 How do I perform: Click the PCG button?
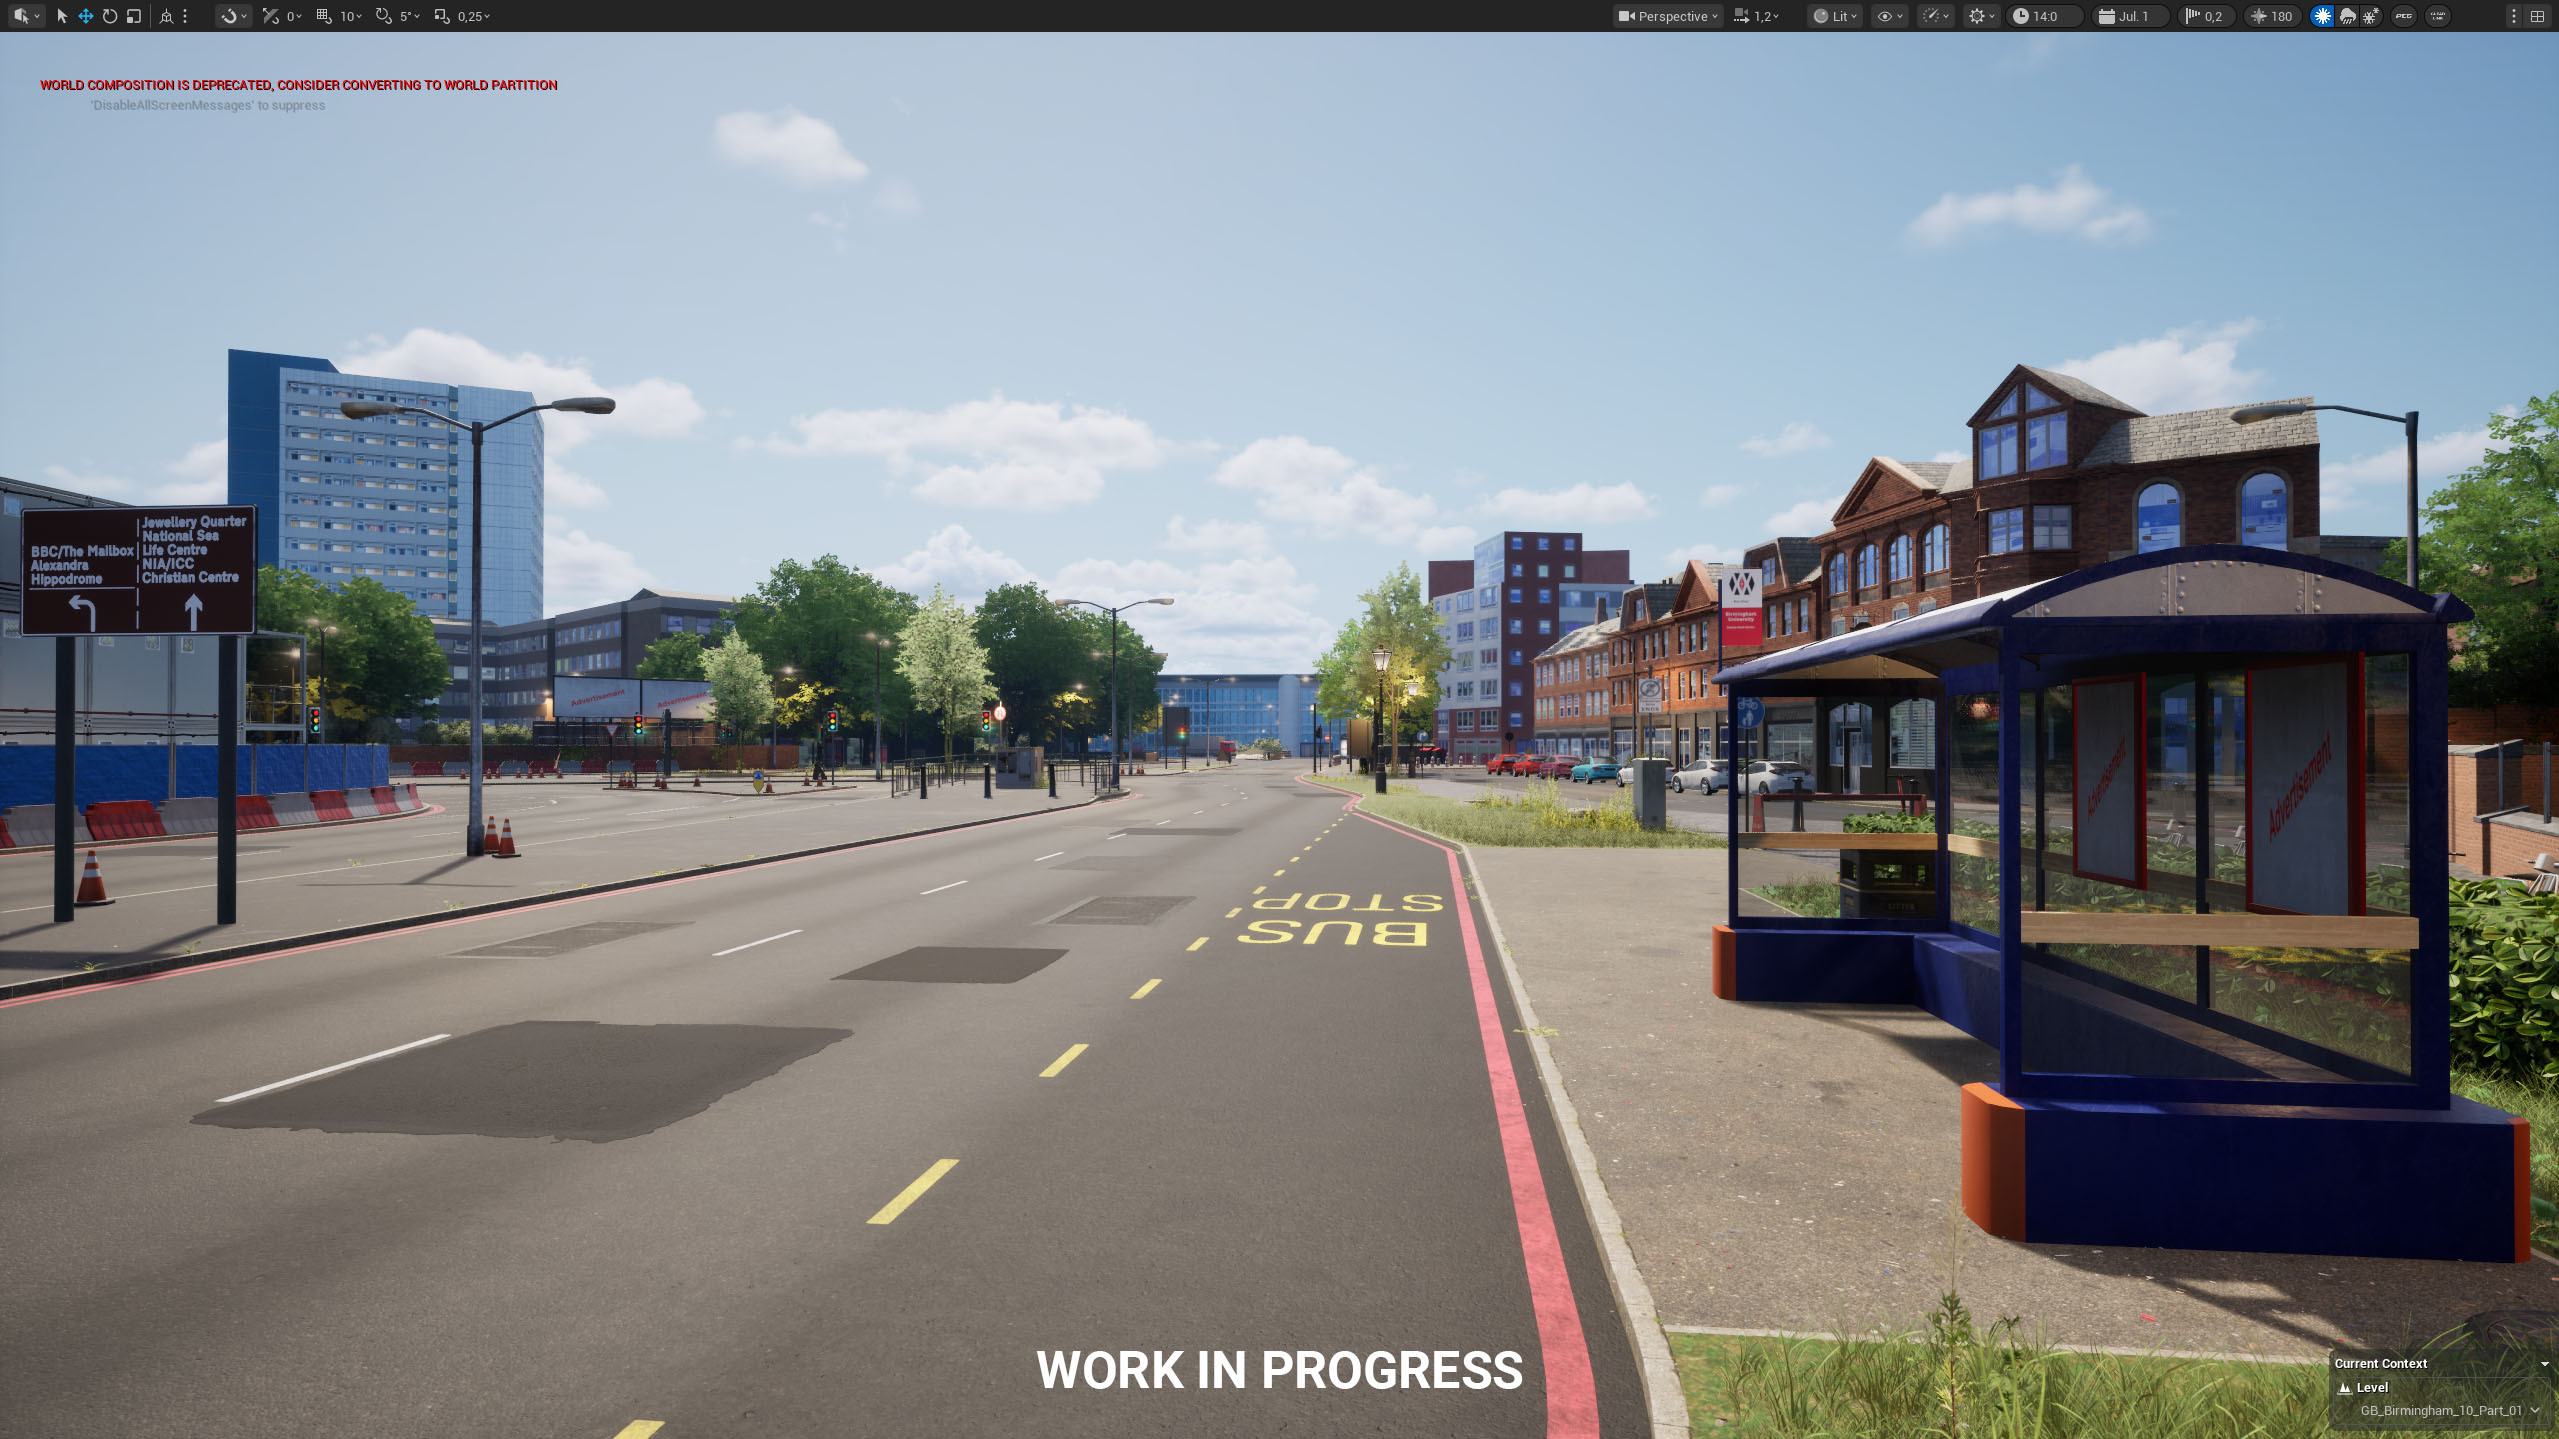coord(2404,16)
